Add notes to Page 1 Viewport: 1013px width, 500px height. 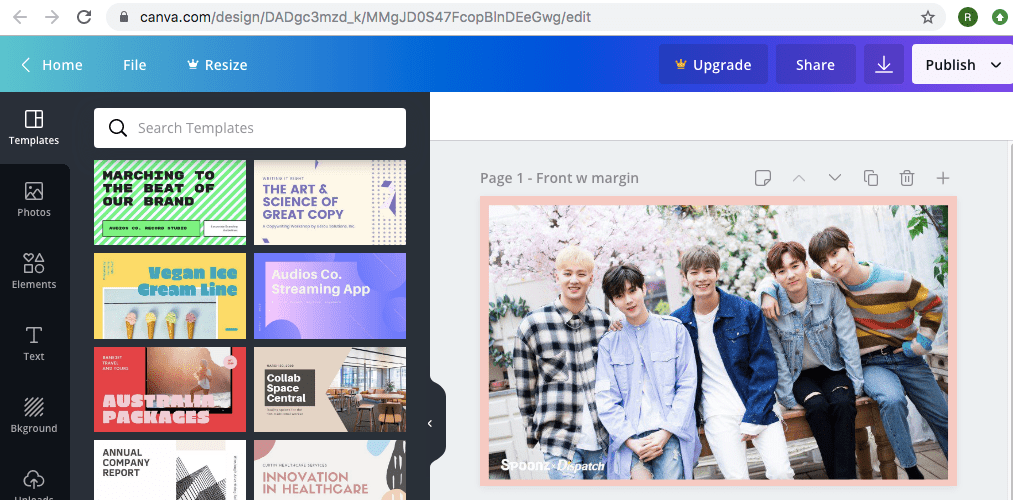point(763,178)
